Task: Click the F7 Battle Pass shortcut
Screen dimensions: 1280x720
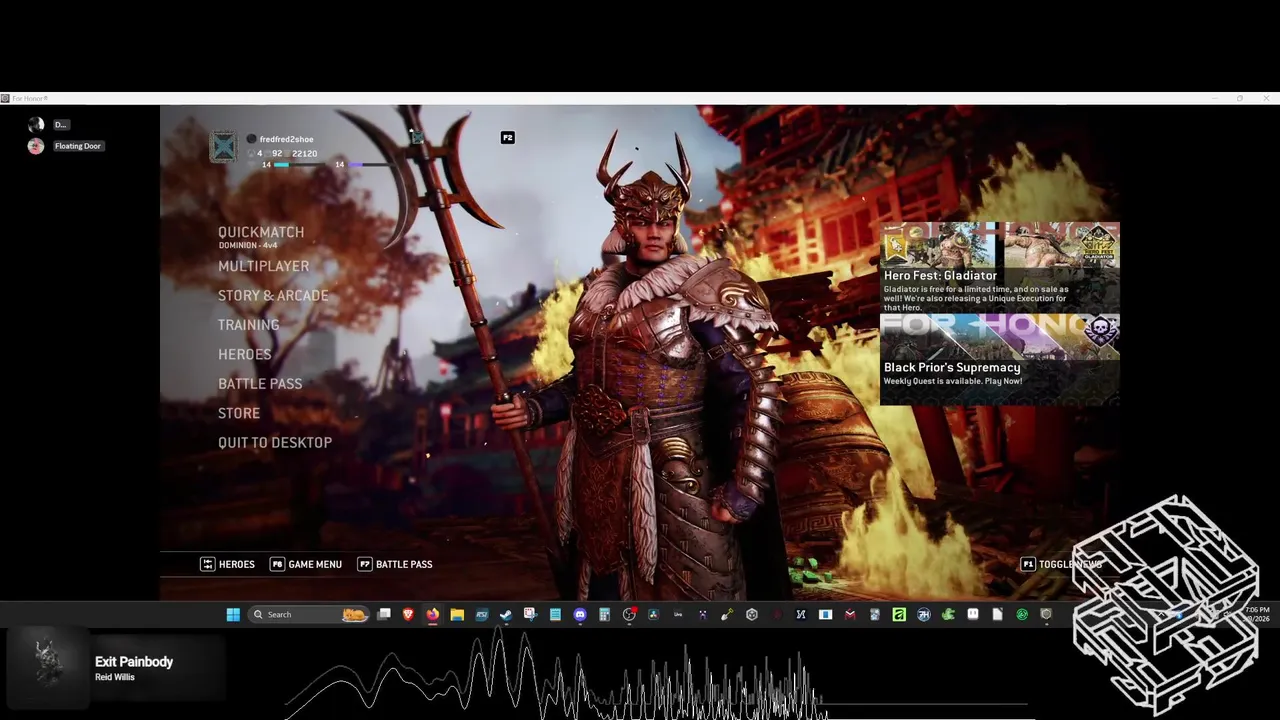Action: (395, 564)
